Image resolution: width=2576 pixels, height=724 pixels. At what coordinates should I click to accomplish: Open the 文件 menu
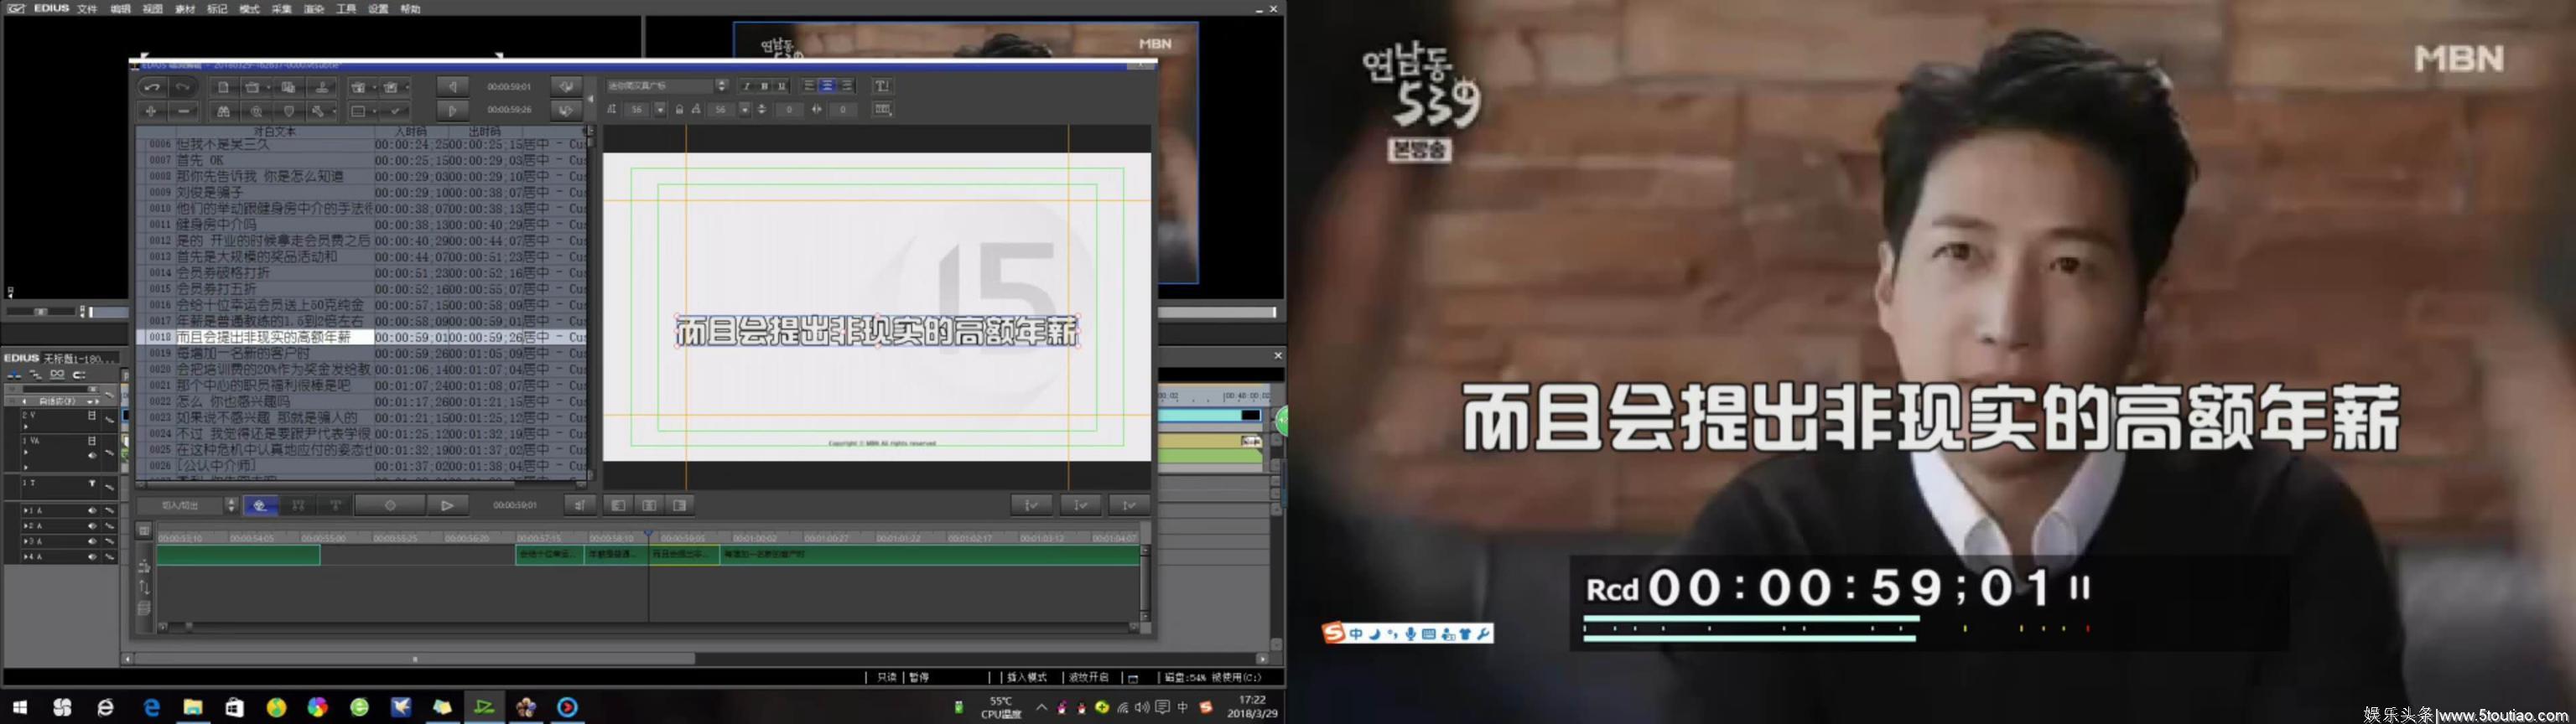88,9
